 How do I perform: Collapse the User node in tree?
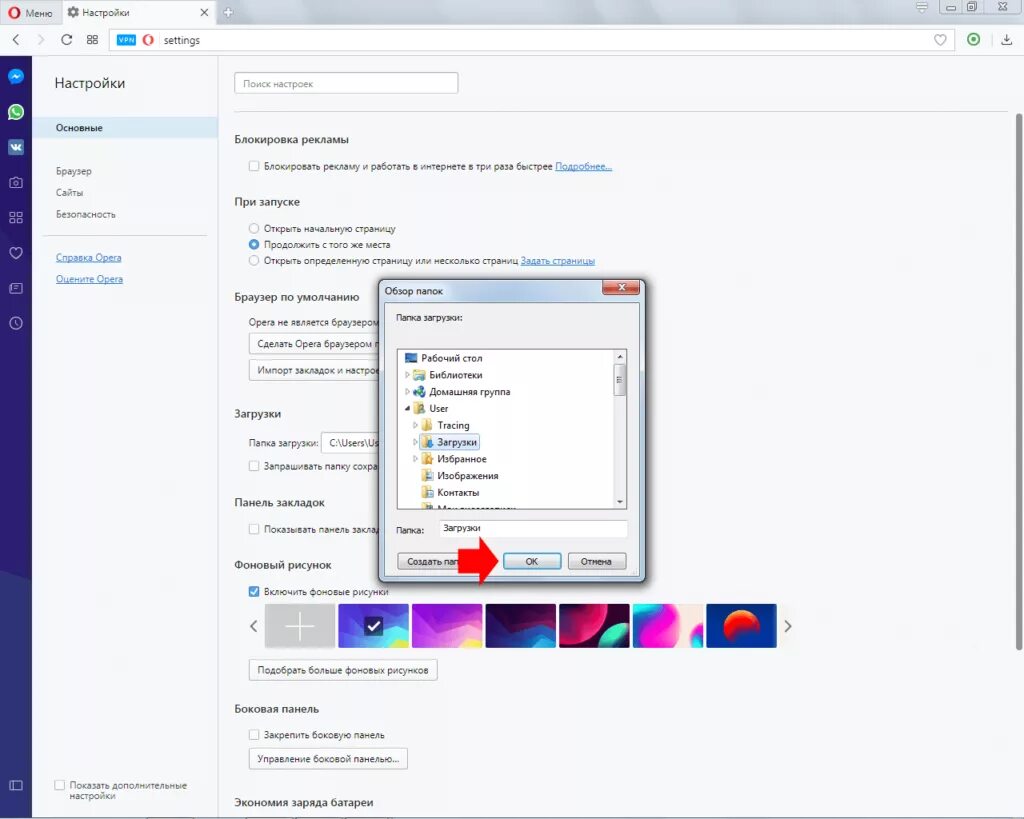pyautogui.click(x=408, y=408)
